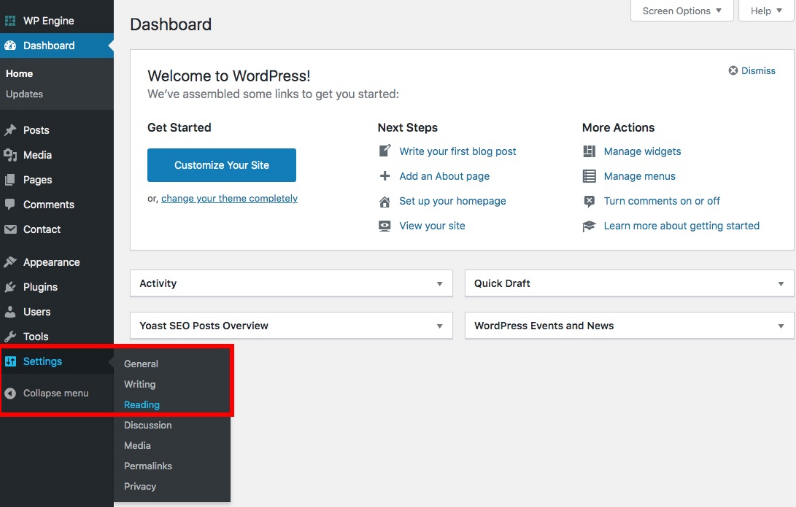Click the Activity panel title
The width and height of the screenshot is (796, 507).
point(158,284)
